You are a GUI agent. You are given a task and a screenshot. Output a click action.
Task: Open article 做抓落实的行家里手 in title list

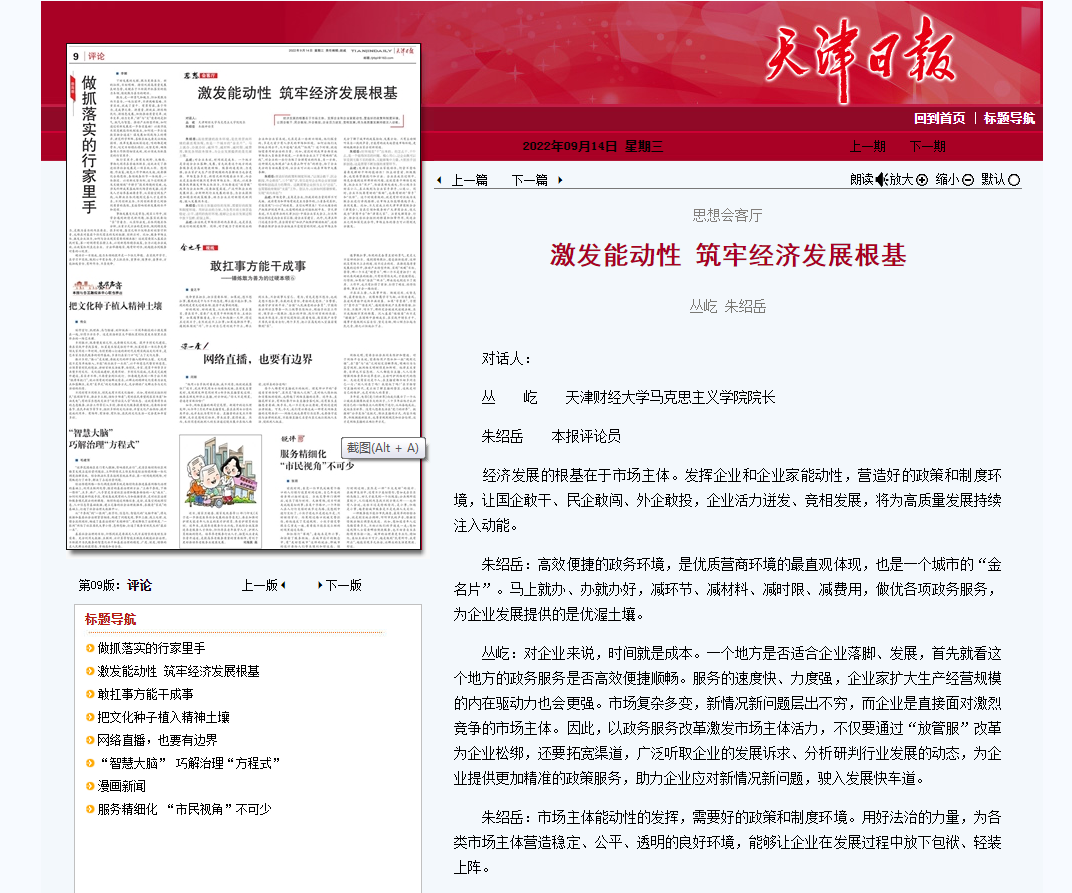(x=151, y=648)
